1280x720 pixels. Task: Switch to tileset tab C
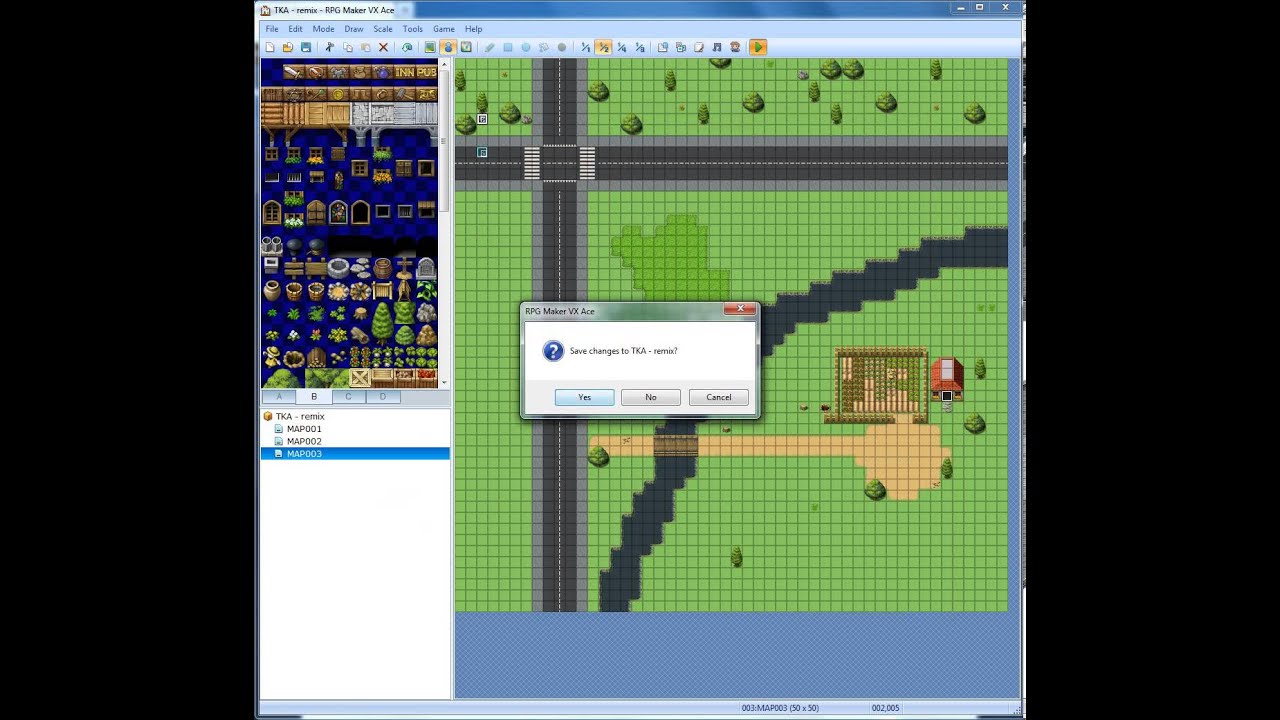(x=348, y=397)
